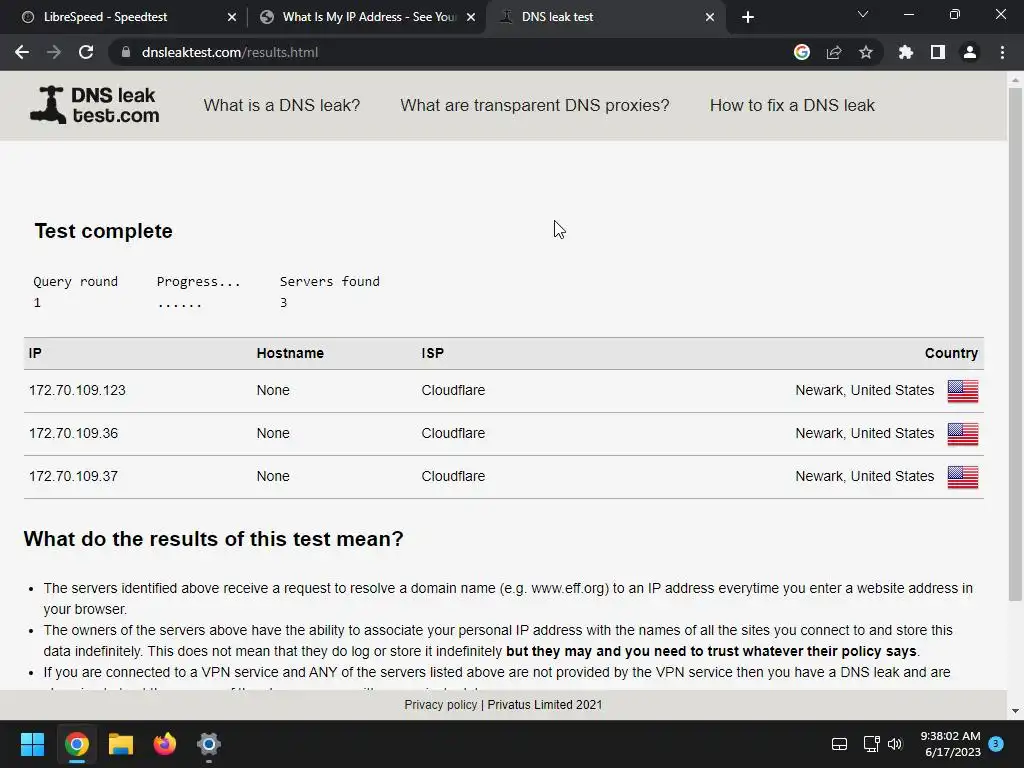Open the Extensions puzzle icon
The width and height of the screenshot is (1024, 768).
(906, 52)
